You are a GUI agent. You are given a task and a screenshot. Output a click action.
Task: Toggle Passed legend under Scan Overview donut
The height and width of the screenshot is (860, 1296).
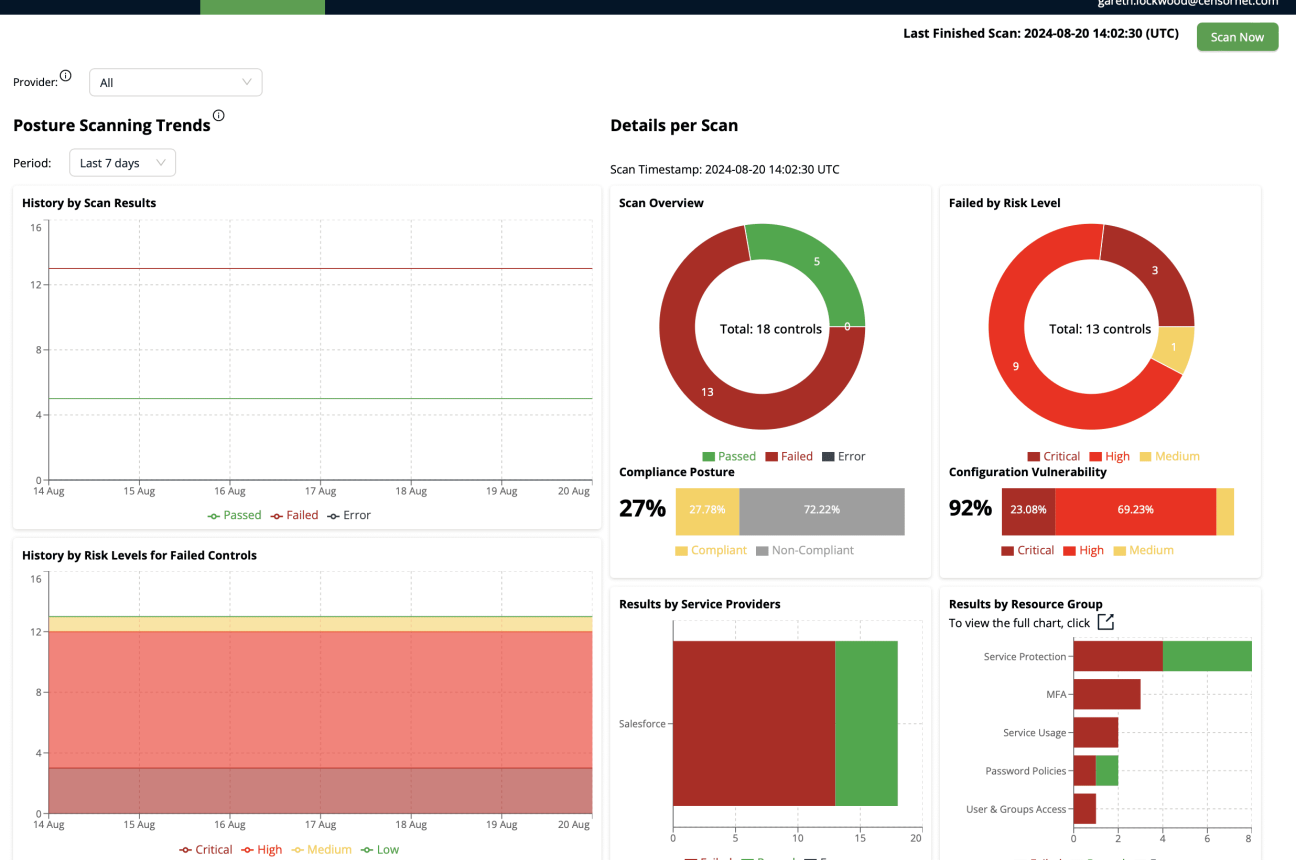pyautogui.click(x=729, y=457)
